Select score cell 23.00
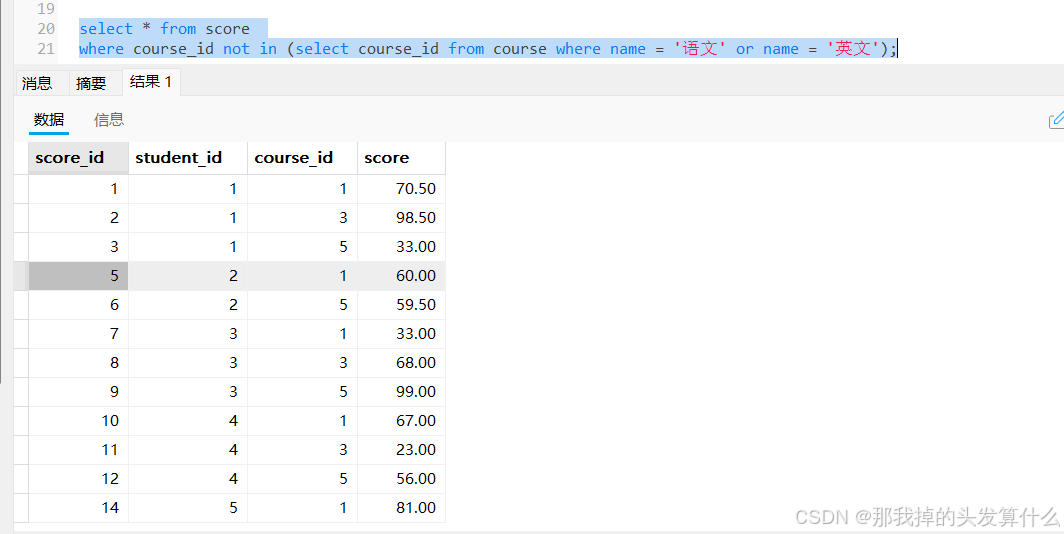1064x534 pixels. click(x=401, y=450)
